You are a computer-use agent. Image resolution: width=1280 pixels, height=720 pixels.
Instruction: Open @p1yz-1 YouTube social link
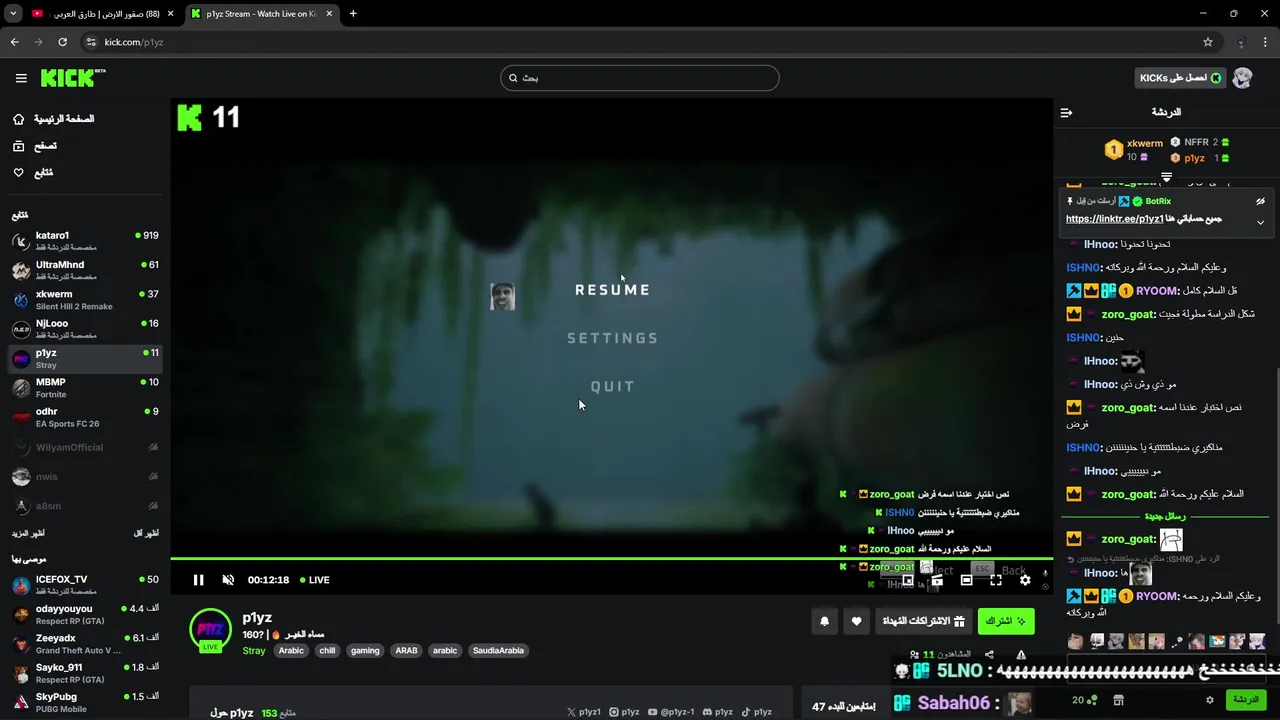(671, 712)
